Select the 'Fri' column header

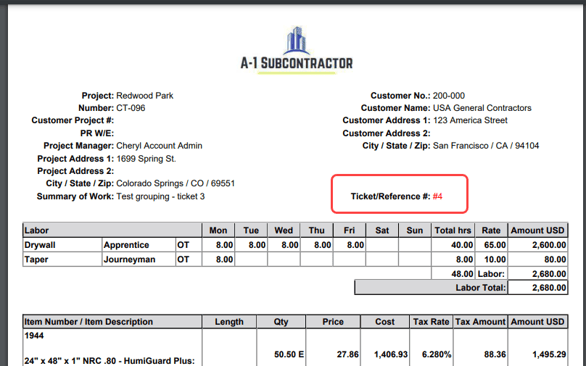click(x=349, y=230)
